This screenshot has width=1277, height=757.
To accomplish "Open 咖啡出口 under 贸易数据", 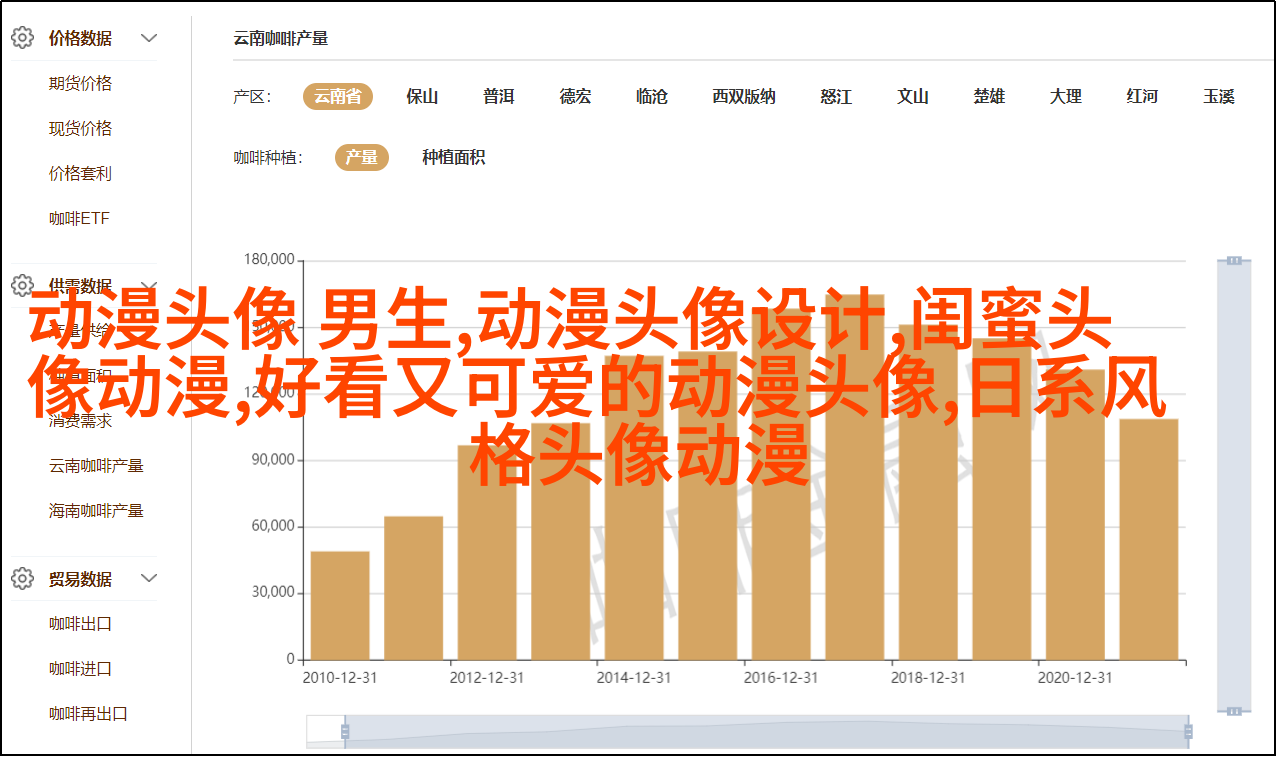I will [x=80, y=624].
